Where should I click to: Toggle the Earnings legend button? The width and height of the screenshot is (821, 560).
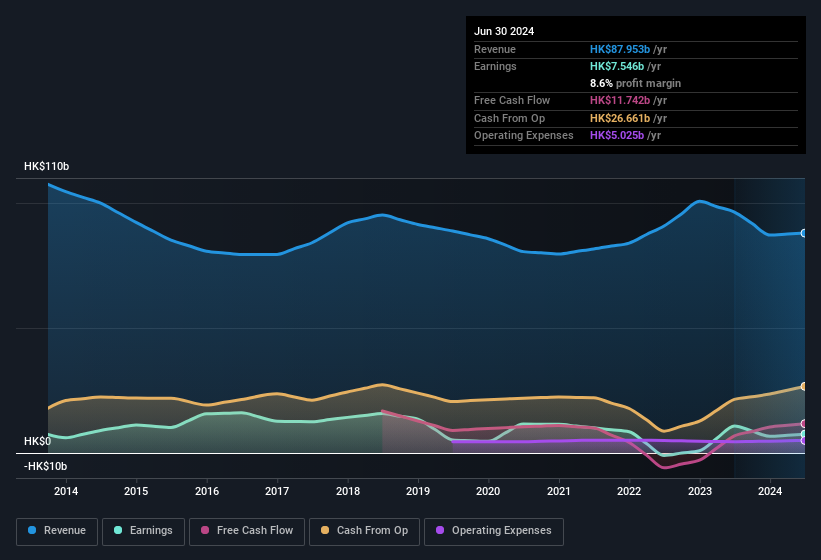(x=143, y=531)
